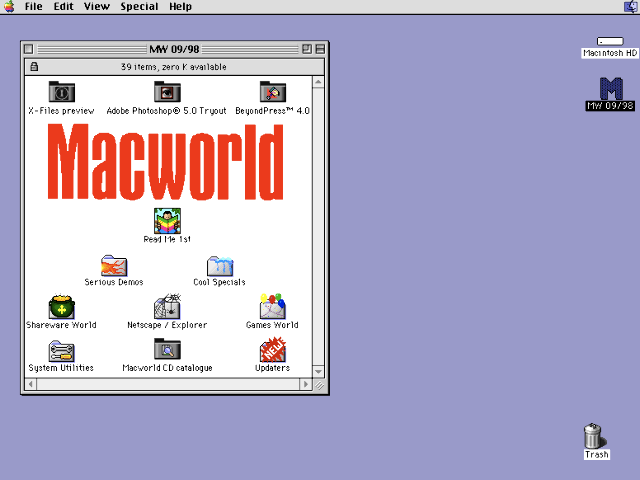Select the Macintosh HD desktop icon
This screenshot has width=640, height=480.
pyautogui.click(x=610, y=41)
